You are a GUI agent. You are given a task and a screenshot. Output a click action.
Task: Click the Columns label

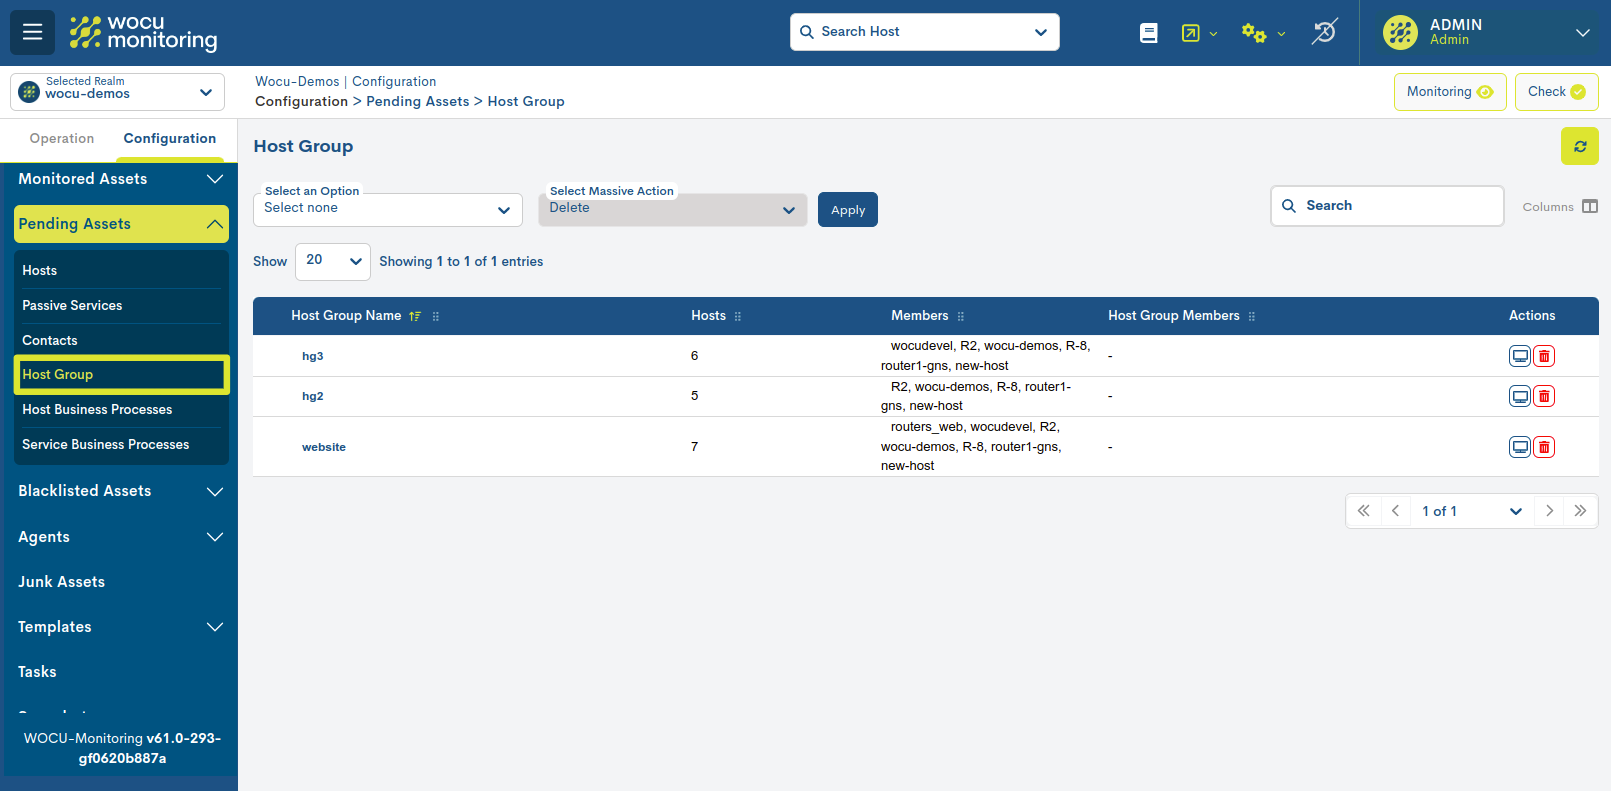[1548, 207]
